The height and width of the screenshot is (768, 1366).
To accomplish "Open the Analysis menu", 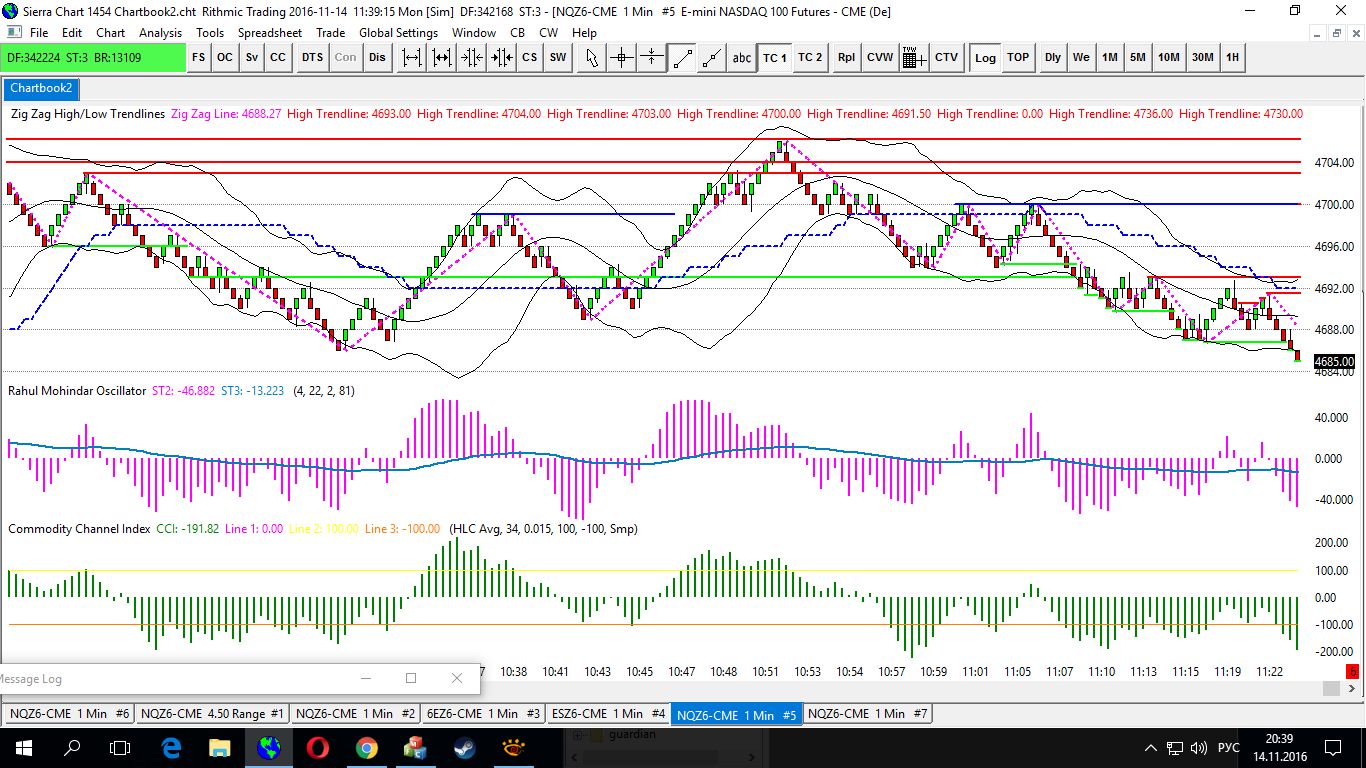I will tap(160, 32).
